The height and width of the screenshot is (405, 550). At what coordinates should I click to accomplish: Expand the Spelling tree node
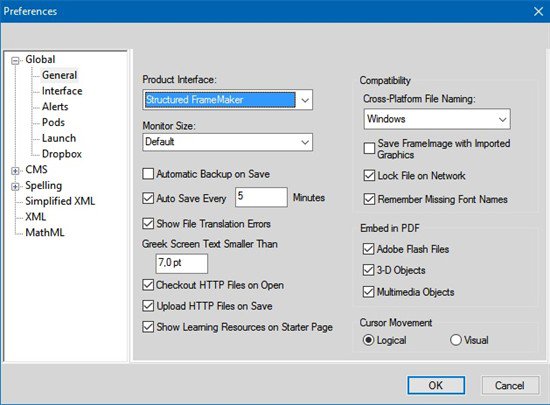(15, 187)
